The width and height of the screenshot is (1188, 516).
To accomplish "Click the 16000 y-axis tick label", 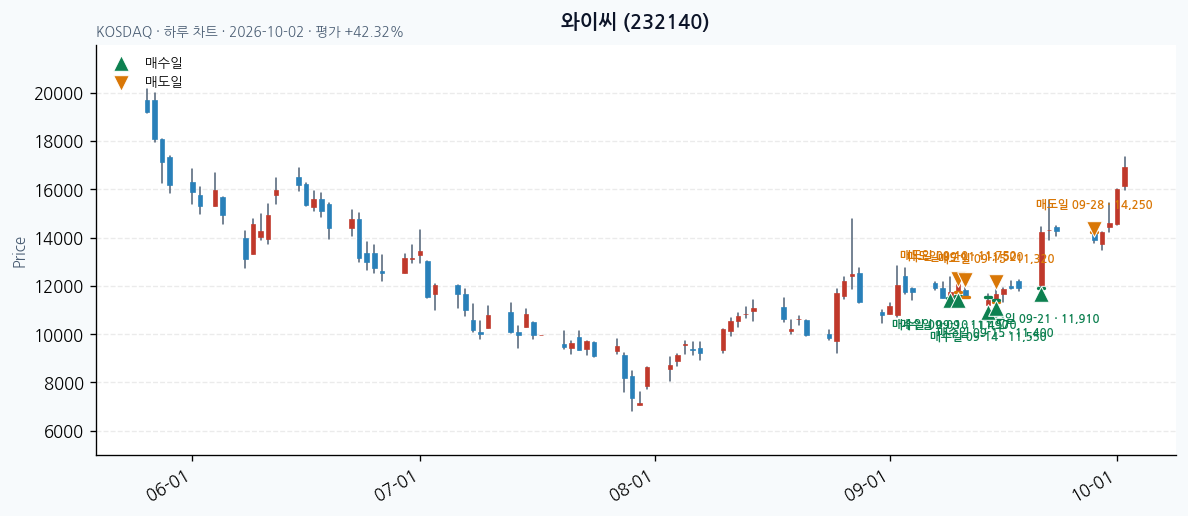I will click(58, 190).
